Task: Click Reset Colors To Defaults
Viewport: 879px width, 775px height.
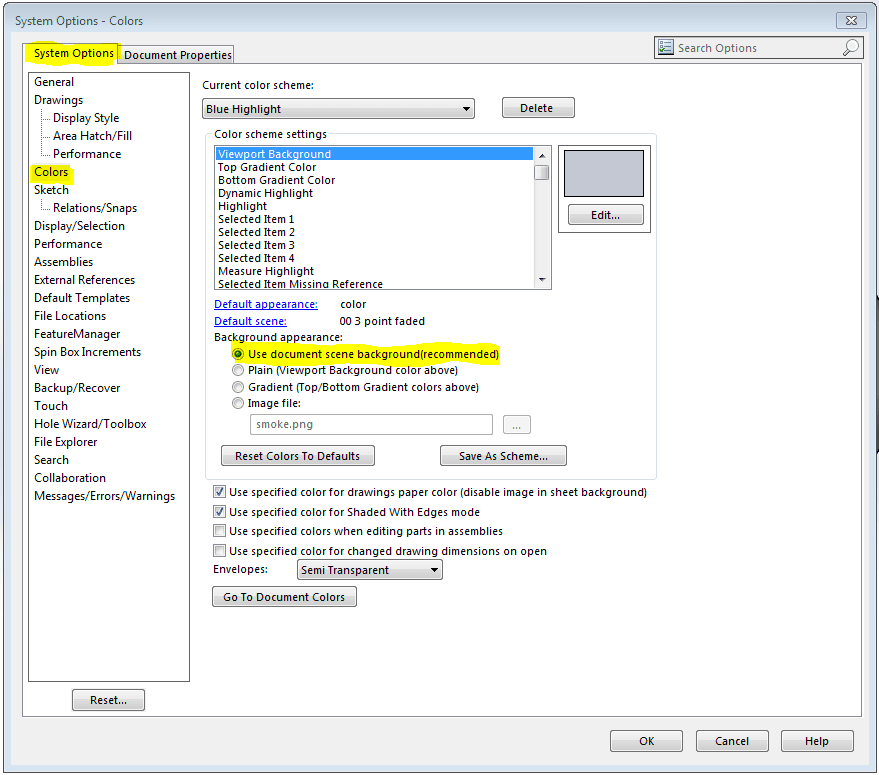Action: point(297,455)
